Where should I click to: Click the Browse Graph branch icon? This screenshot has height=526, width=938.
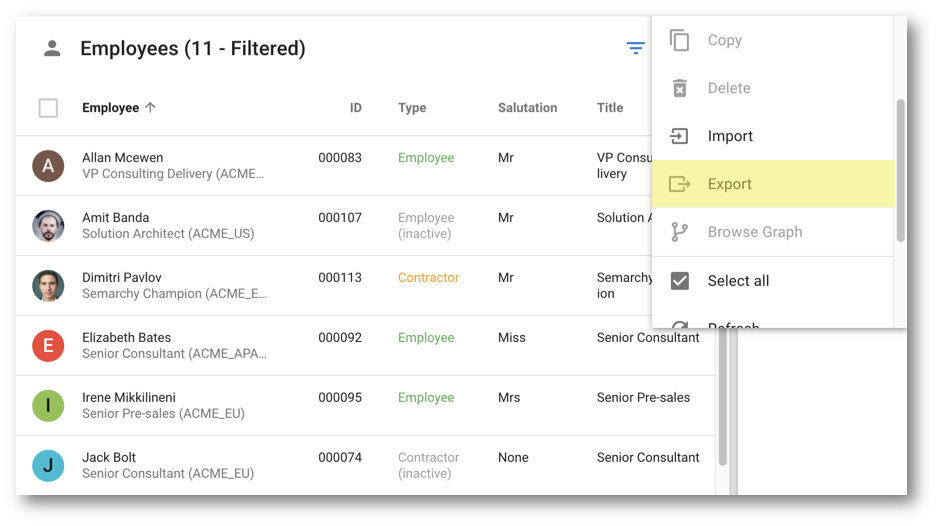679,232
